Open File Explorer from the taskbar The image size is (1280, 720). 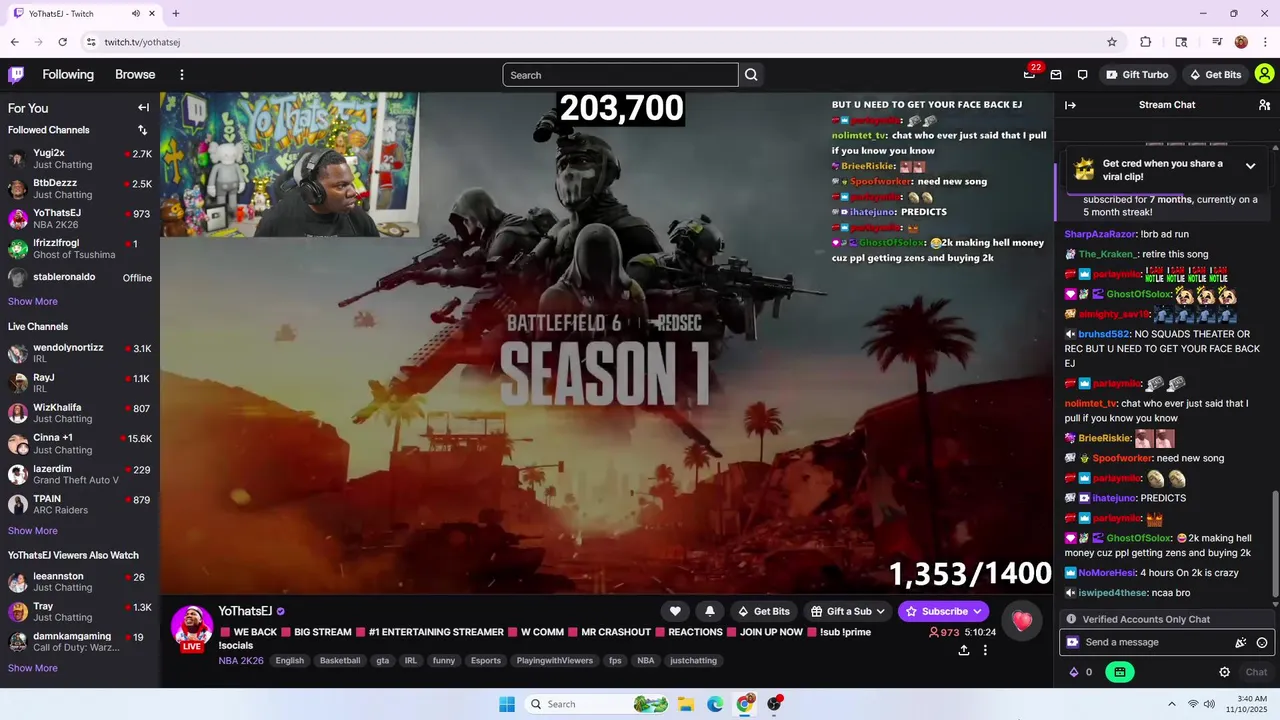click(x=686, y=704)
